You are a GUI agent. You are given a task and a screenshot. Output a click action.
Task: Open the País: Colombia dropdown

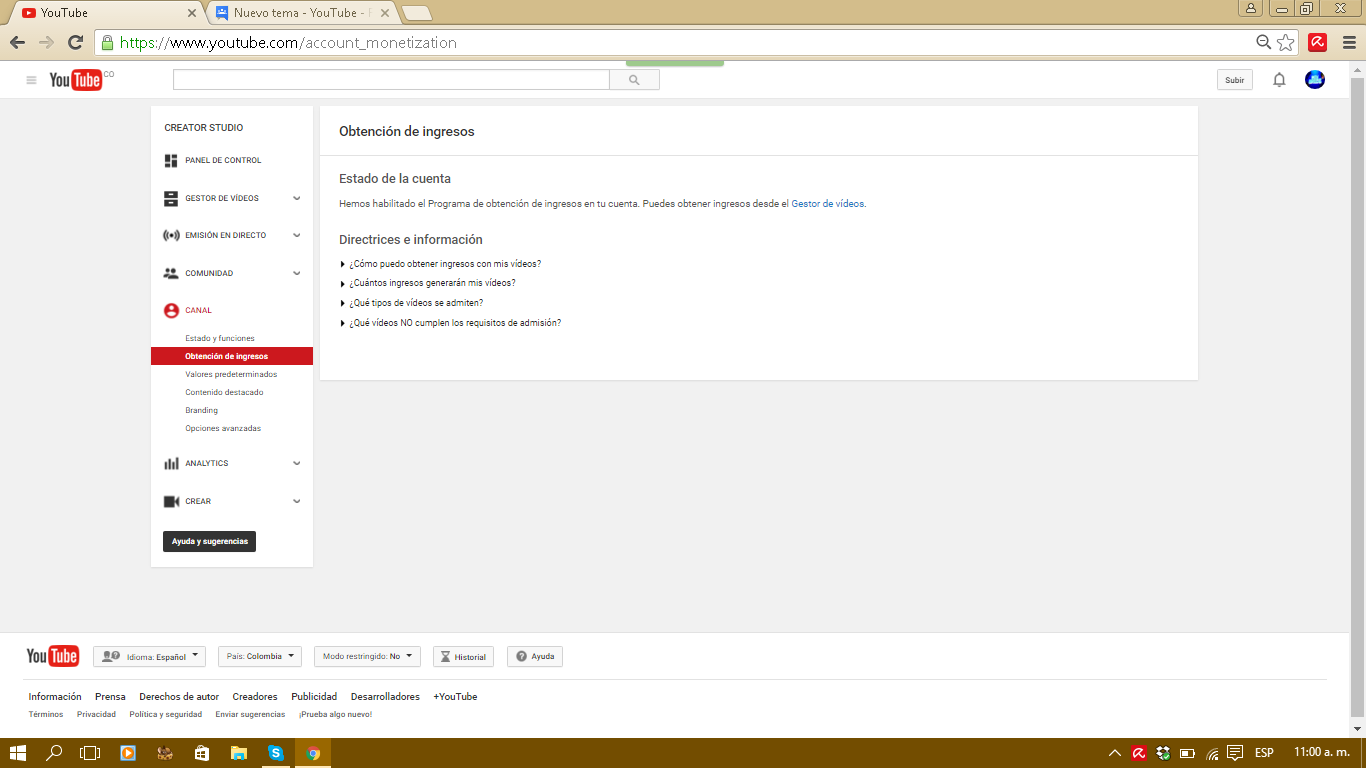click(260, 657)
